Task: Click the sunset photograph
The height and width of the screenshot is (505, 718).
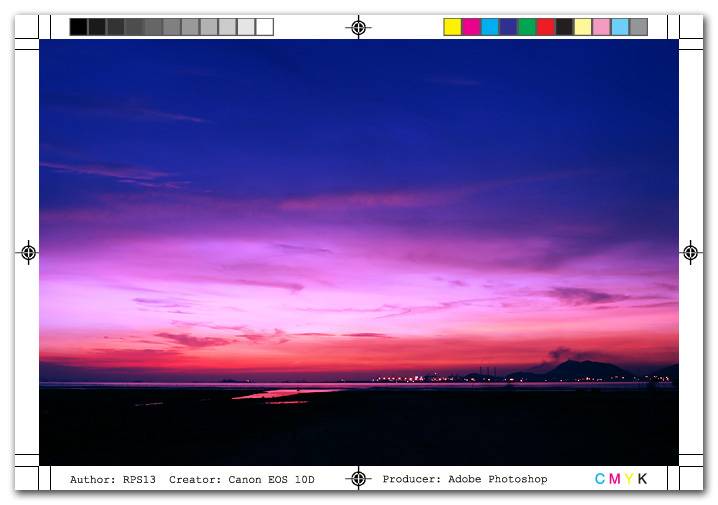Action: (x=359, y=252)
